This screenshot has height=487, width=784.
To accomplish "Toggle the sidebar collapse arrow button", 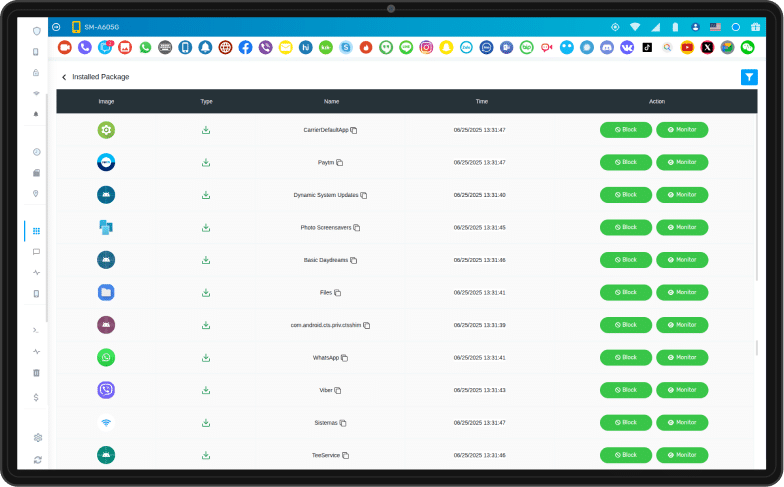I will coord(56,27).
